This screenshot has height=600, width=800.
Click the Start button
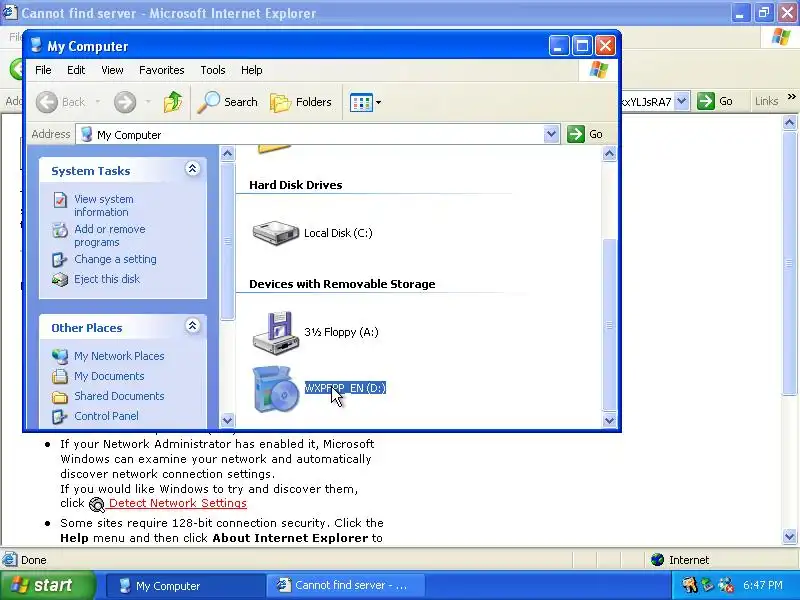pyautogui.click(x=47, y=585)
